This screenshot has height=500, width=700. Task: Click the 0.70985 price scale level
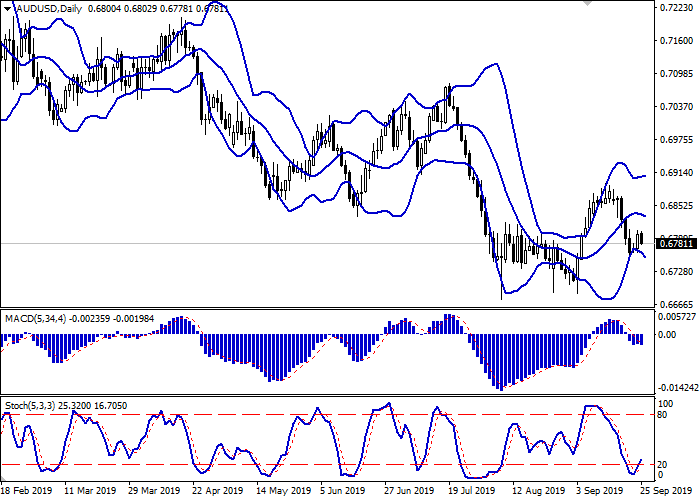674,74
